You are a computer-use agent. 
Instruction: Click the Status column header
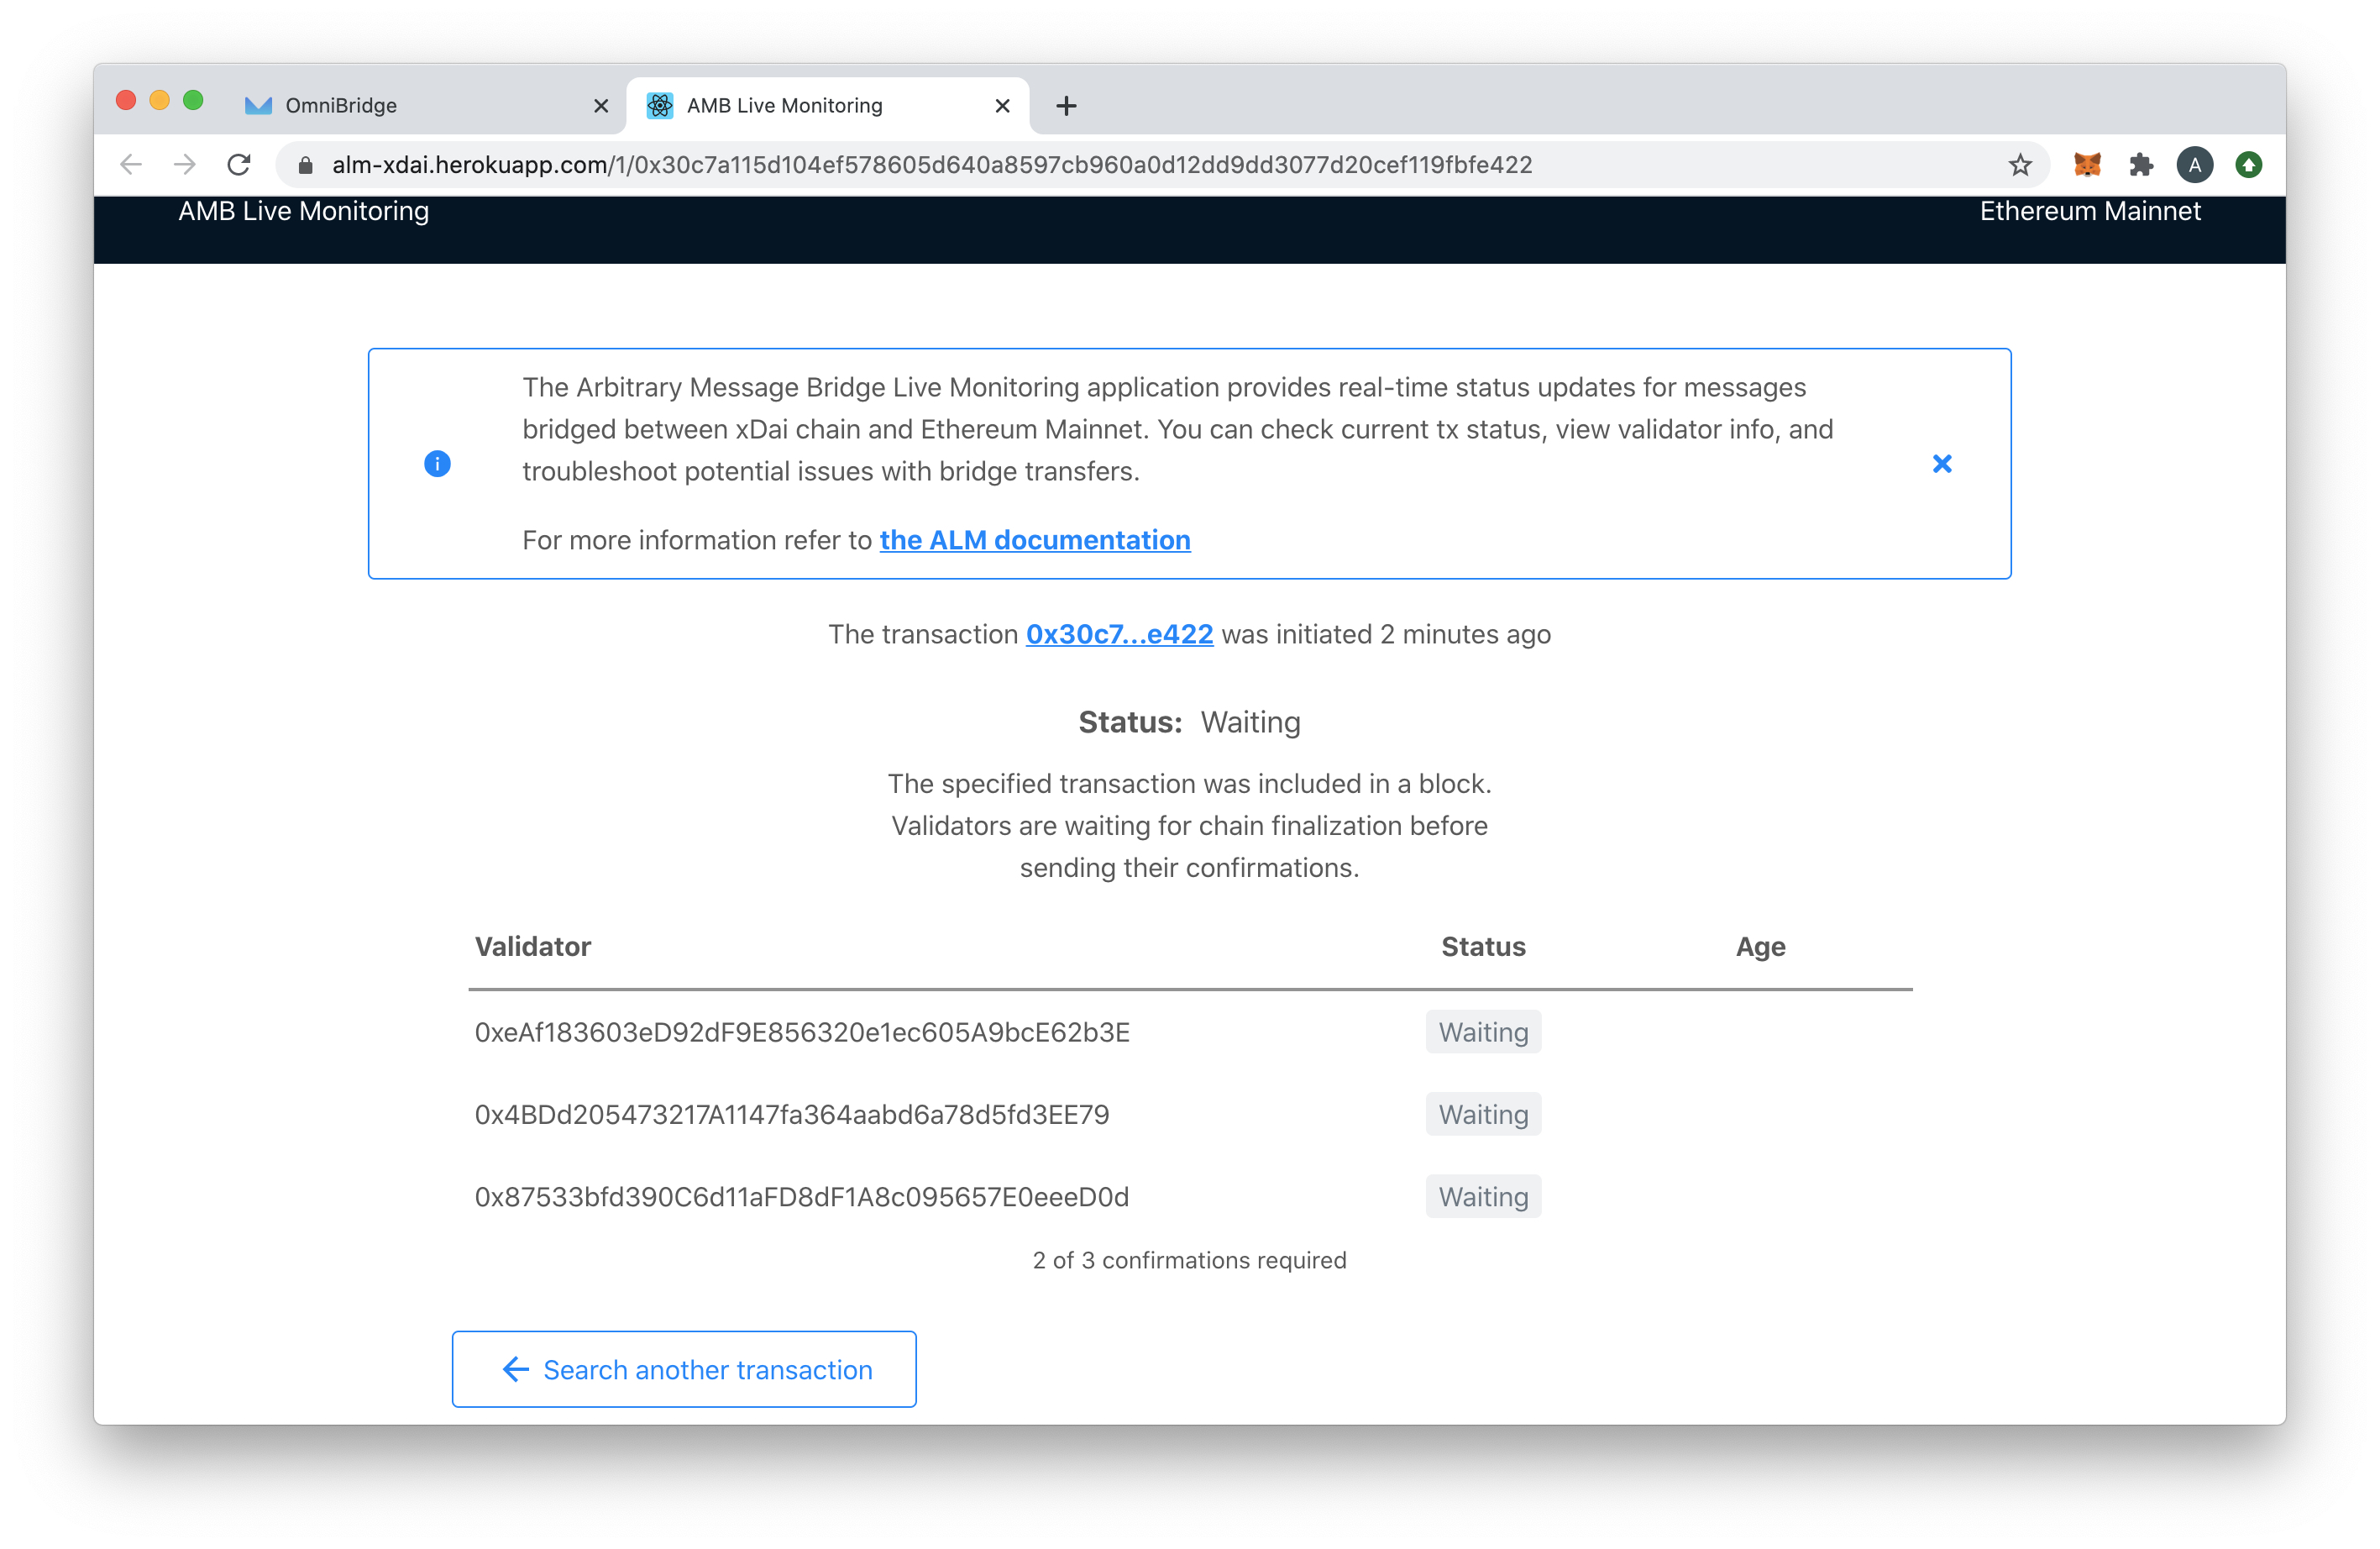pos(1483,947)
